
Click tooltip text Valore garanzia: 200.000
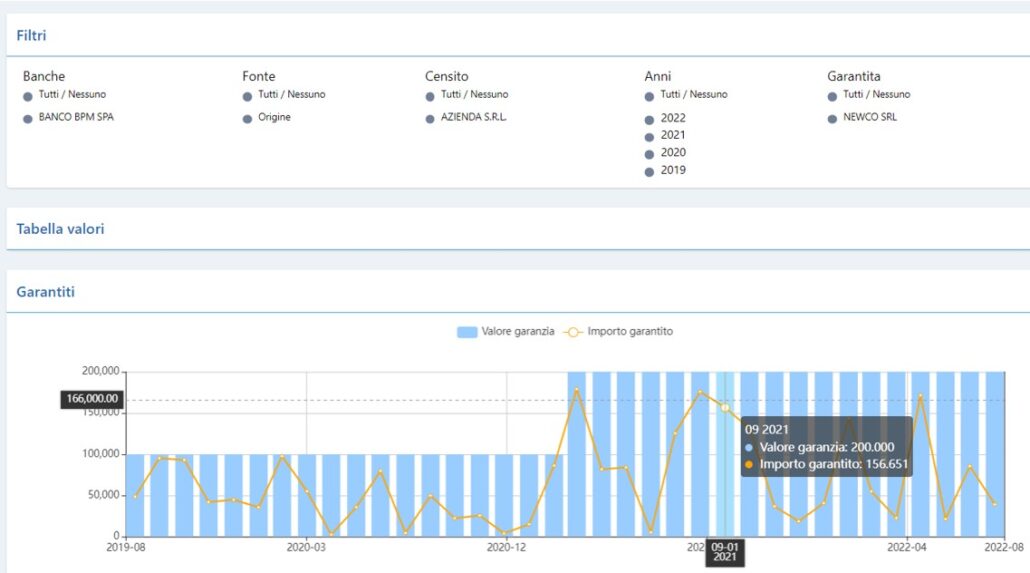pos(826,447)
